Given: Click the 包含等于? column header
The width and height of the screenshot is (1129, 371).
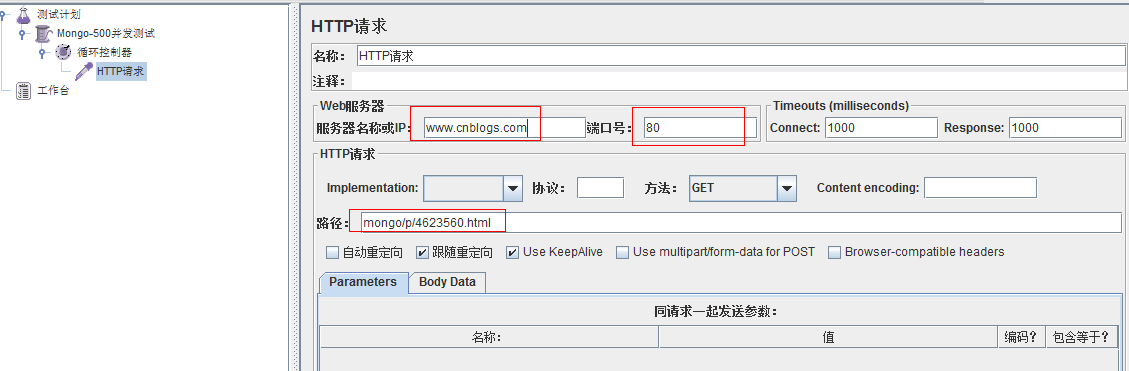Looking at the screenshot, I should (x=1080, y=337).
